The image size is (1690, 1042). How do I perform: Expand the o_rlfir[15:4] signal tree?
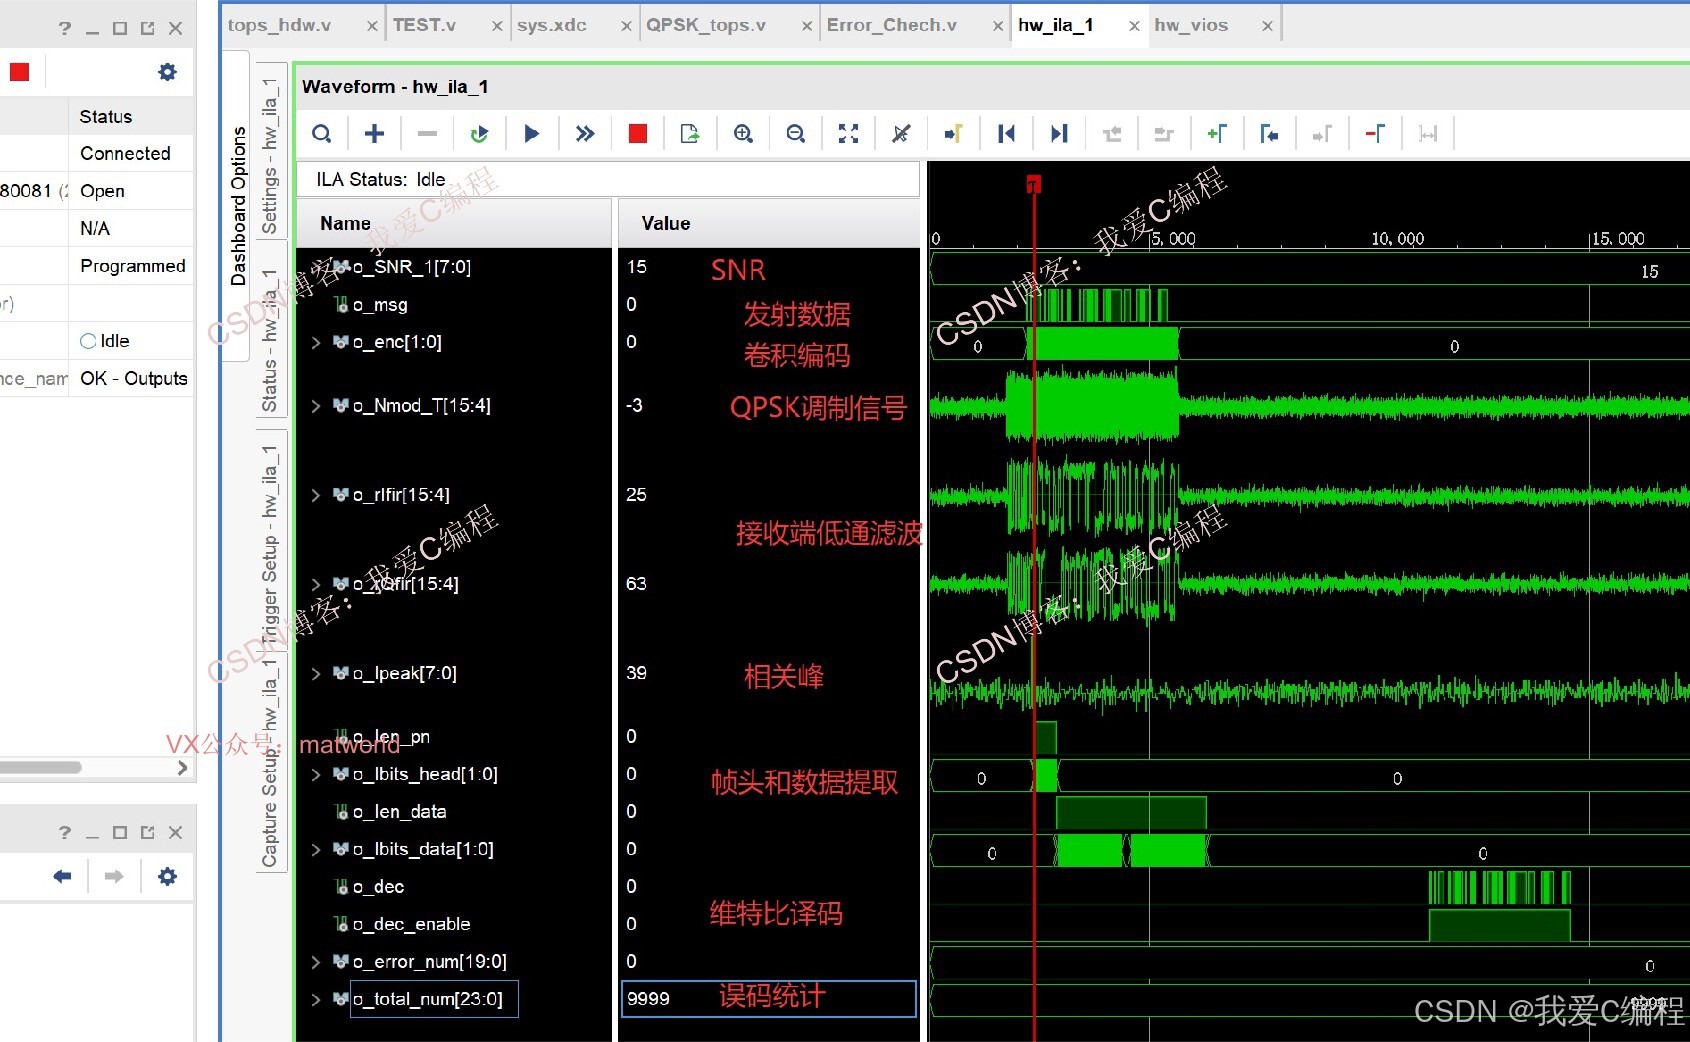[x=316, y=494]
